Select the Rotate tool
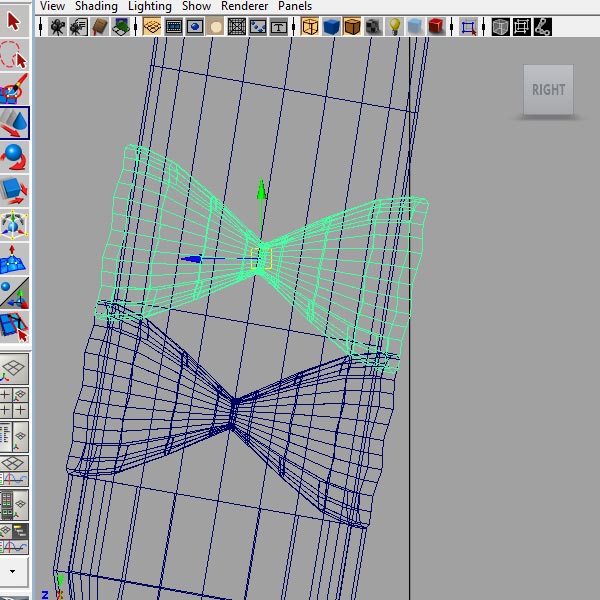The height and width of the screenshot is (600, 600). [x=14, y=157]
